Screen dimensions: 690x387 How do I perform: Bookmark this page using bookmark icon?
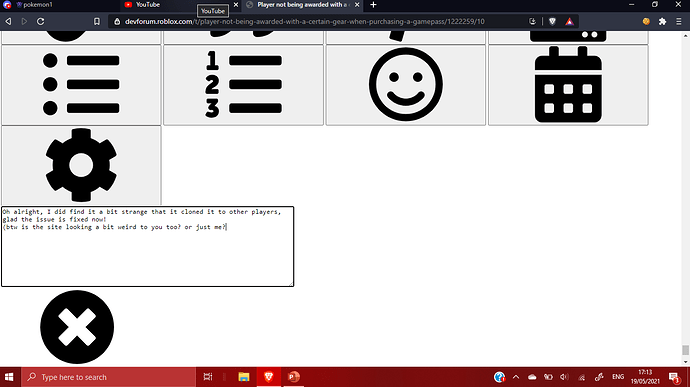pos(97,21)
